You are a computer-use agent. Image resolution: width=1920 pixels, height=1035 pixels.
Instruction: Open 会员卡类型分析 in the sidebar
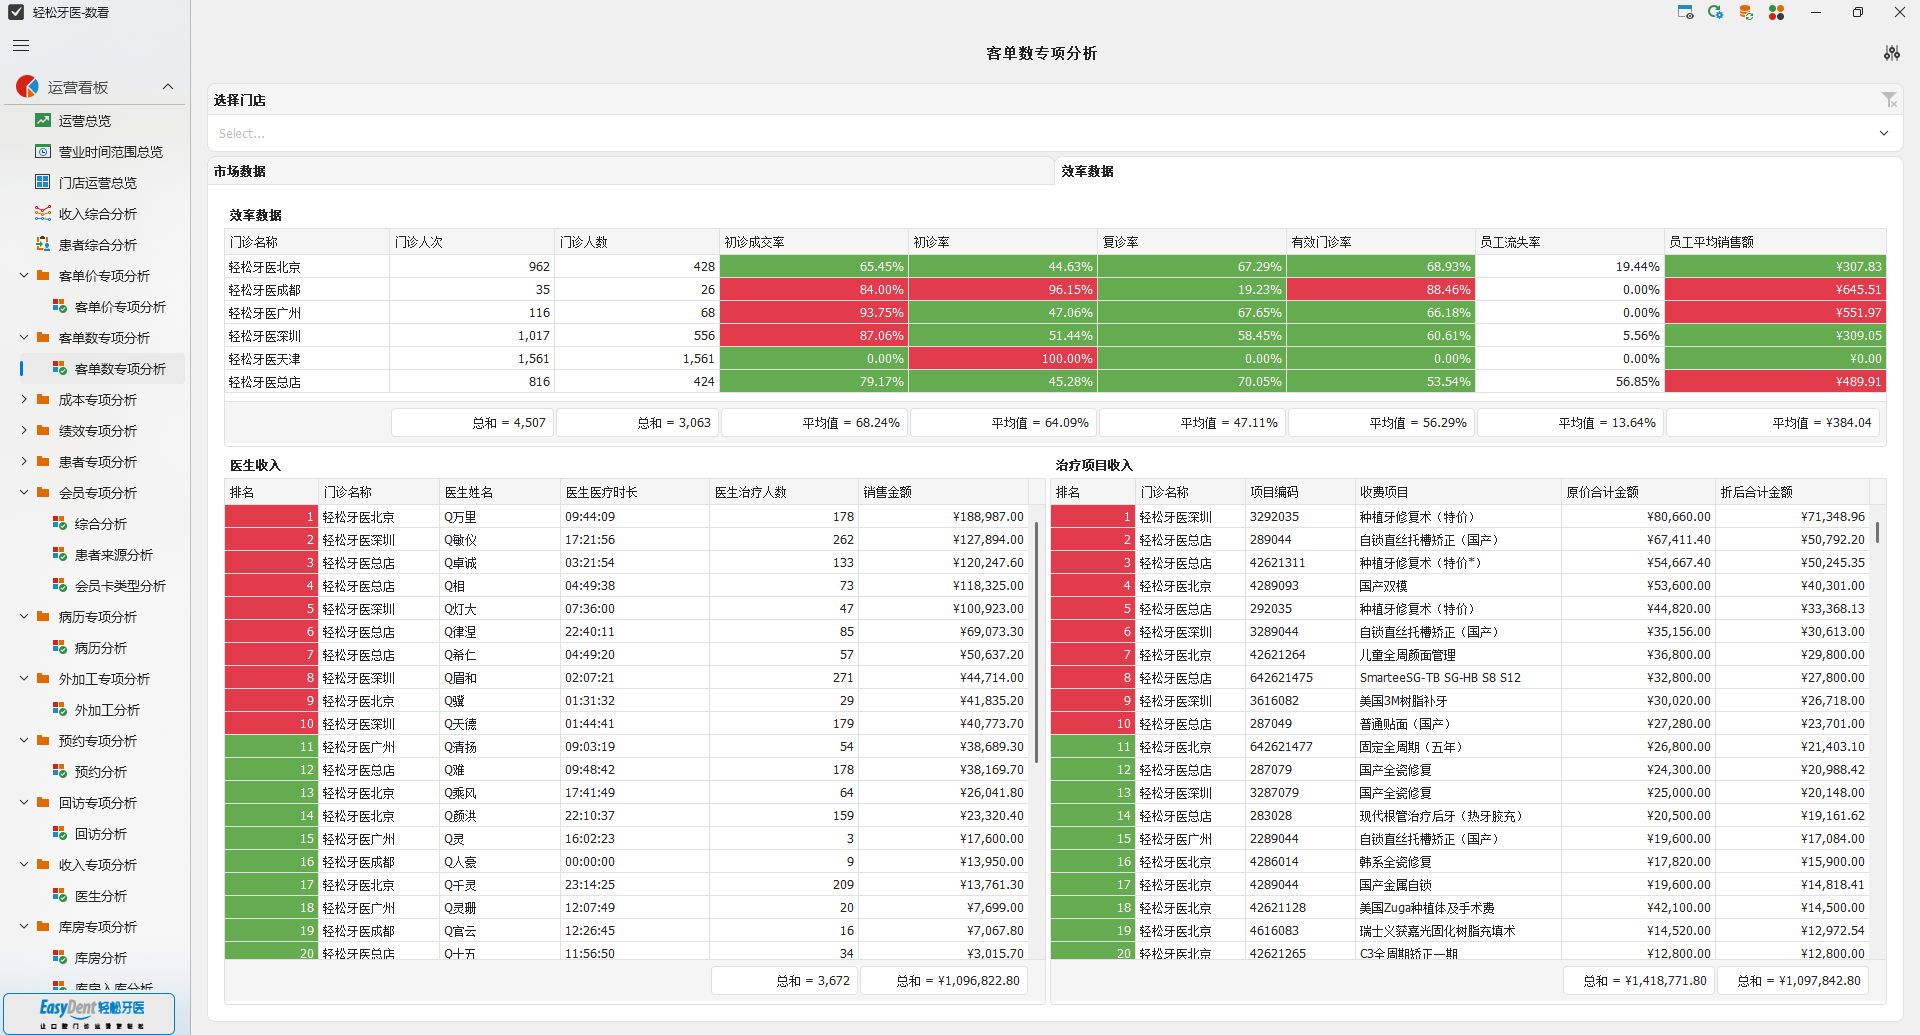coord(120,586)
